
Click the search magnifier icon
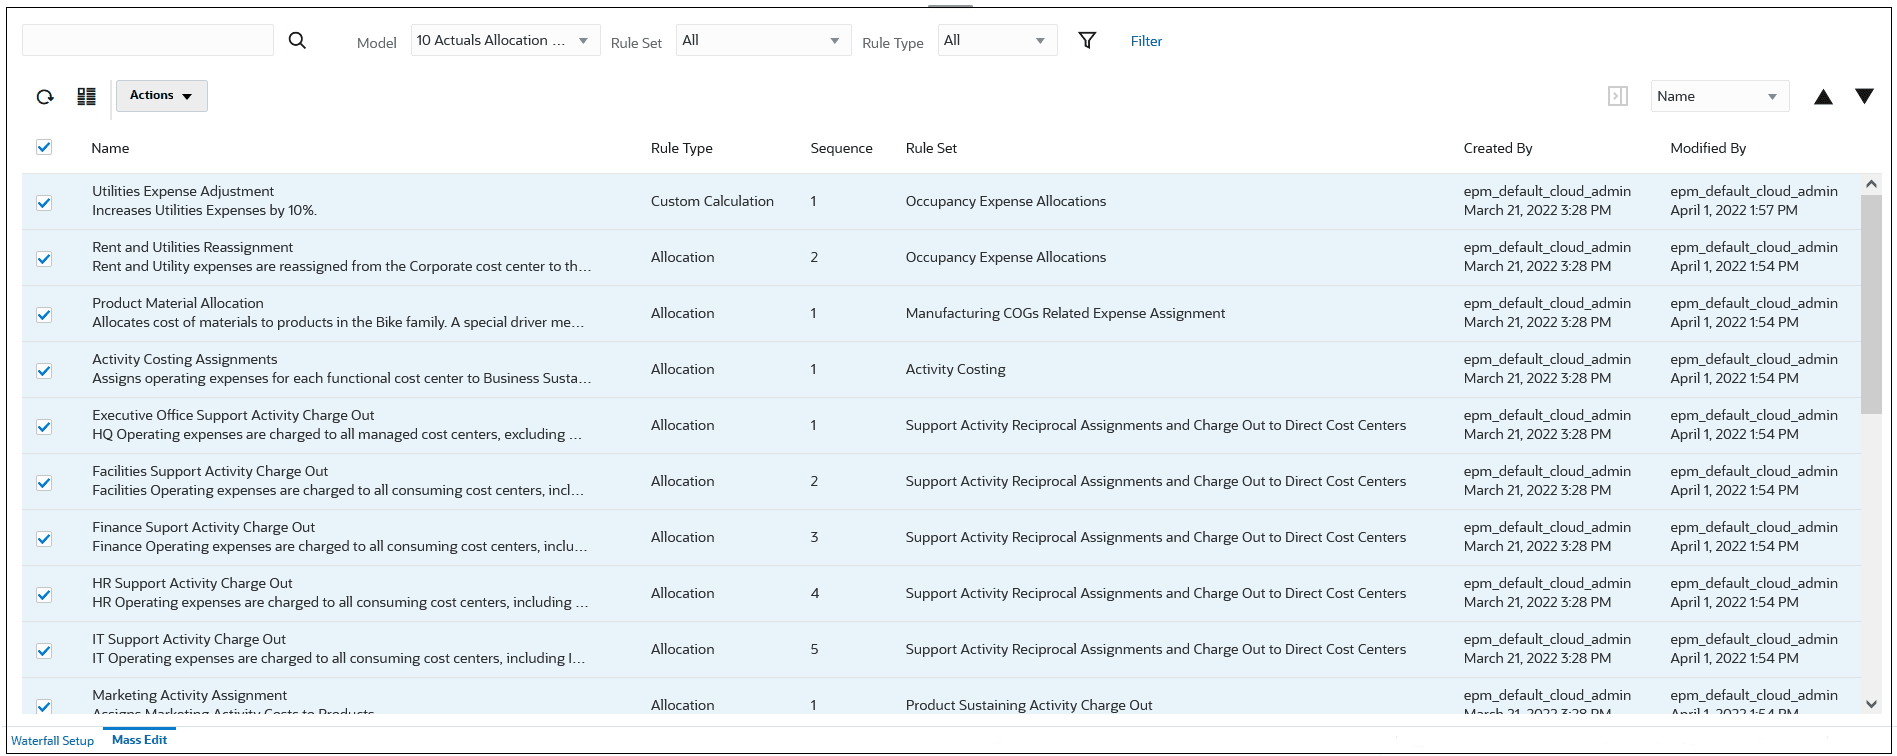[x=297, y=40]
